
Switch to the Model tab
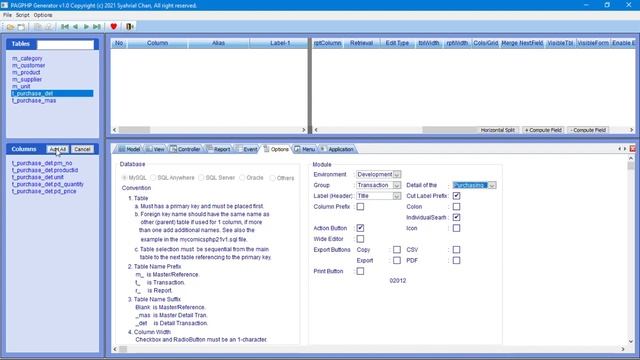[x=129, y=149]
